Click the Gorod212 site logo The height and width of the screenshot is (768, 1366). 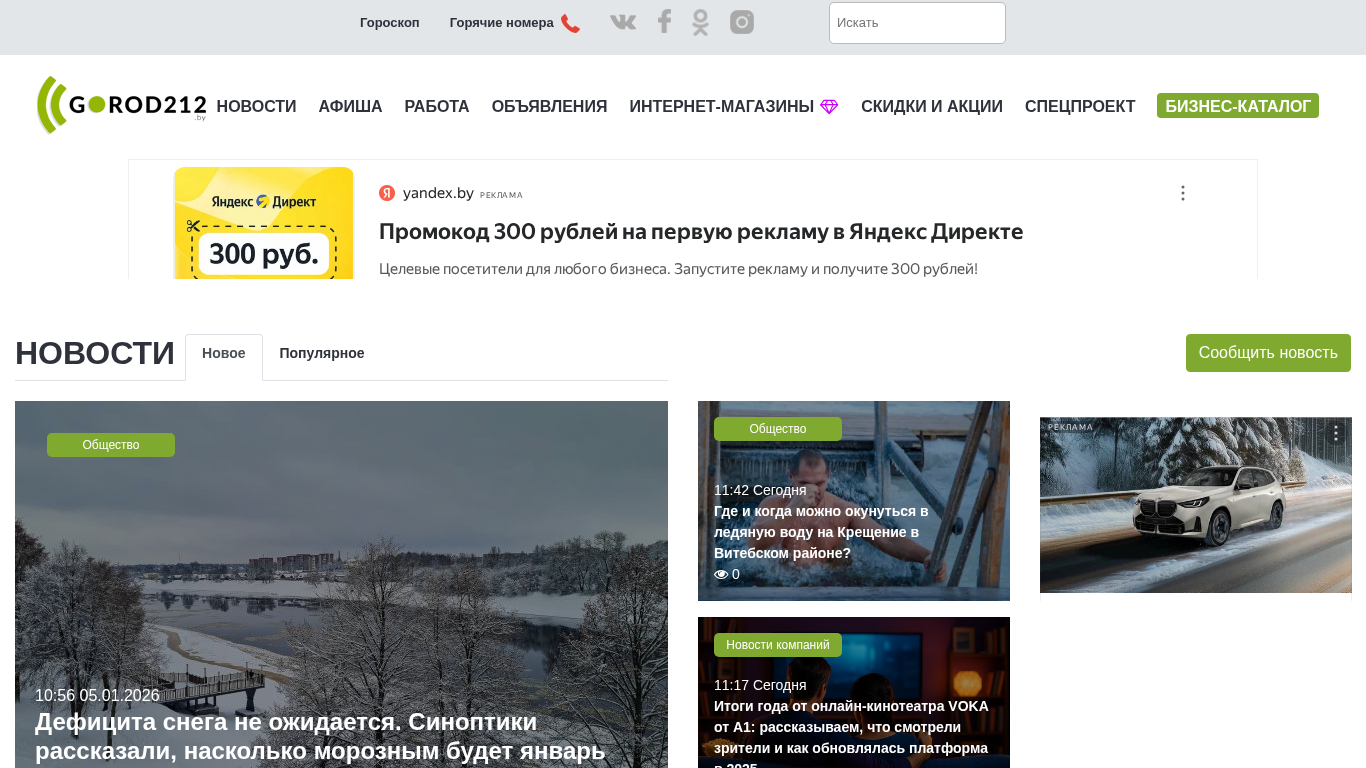pyautogui.click(x=121, y=105)
